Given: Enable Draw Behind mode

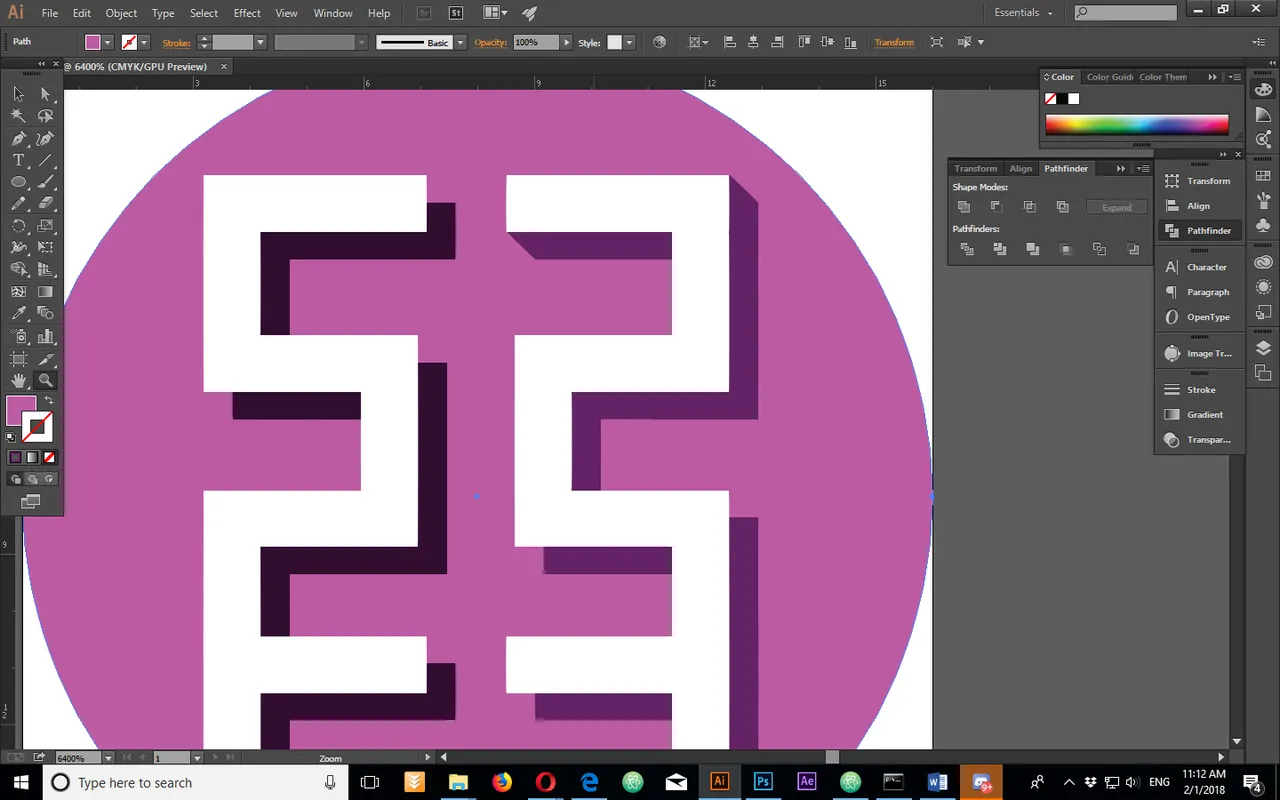Looking at the screenshot, I should pos(32,479).
